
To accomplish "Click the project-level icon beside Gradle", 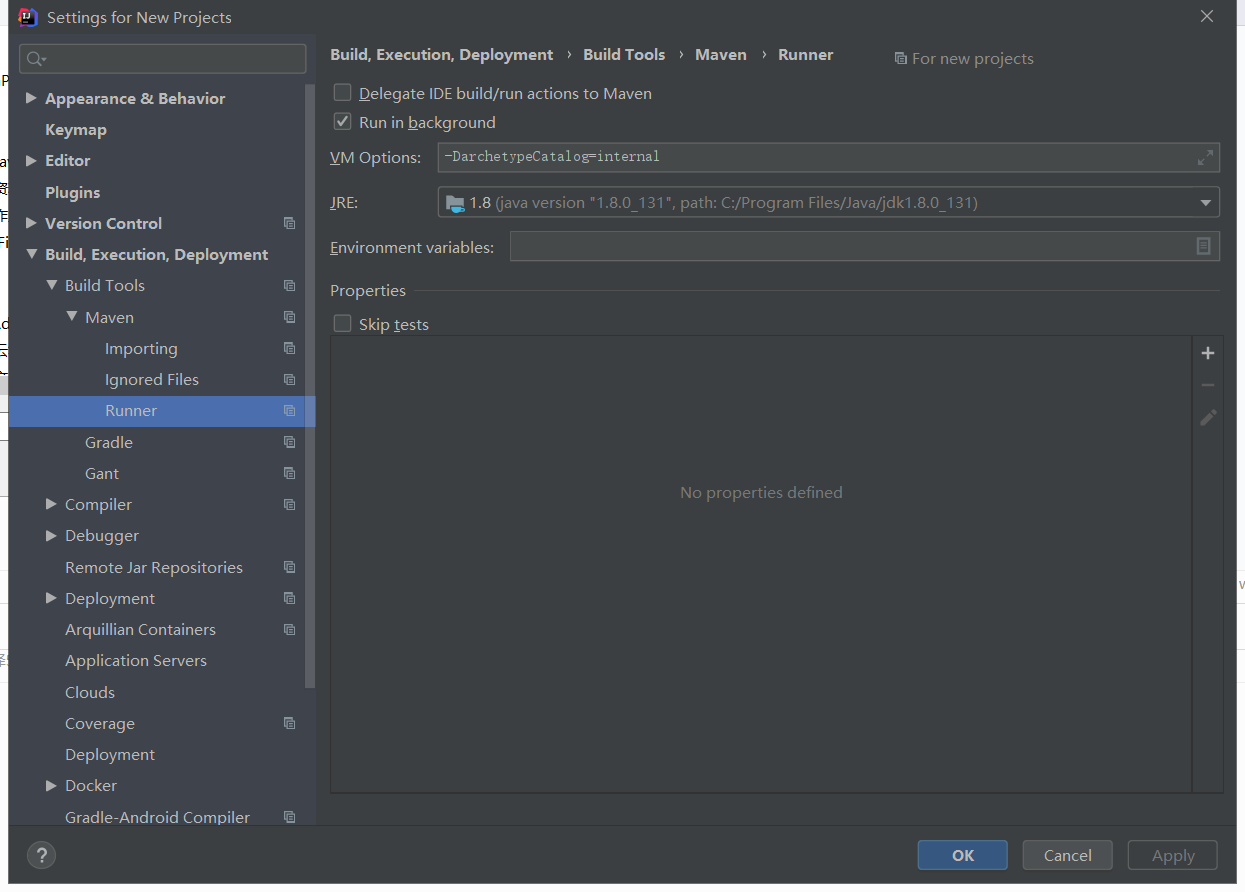I will tap(289, 442).
